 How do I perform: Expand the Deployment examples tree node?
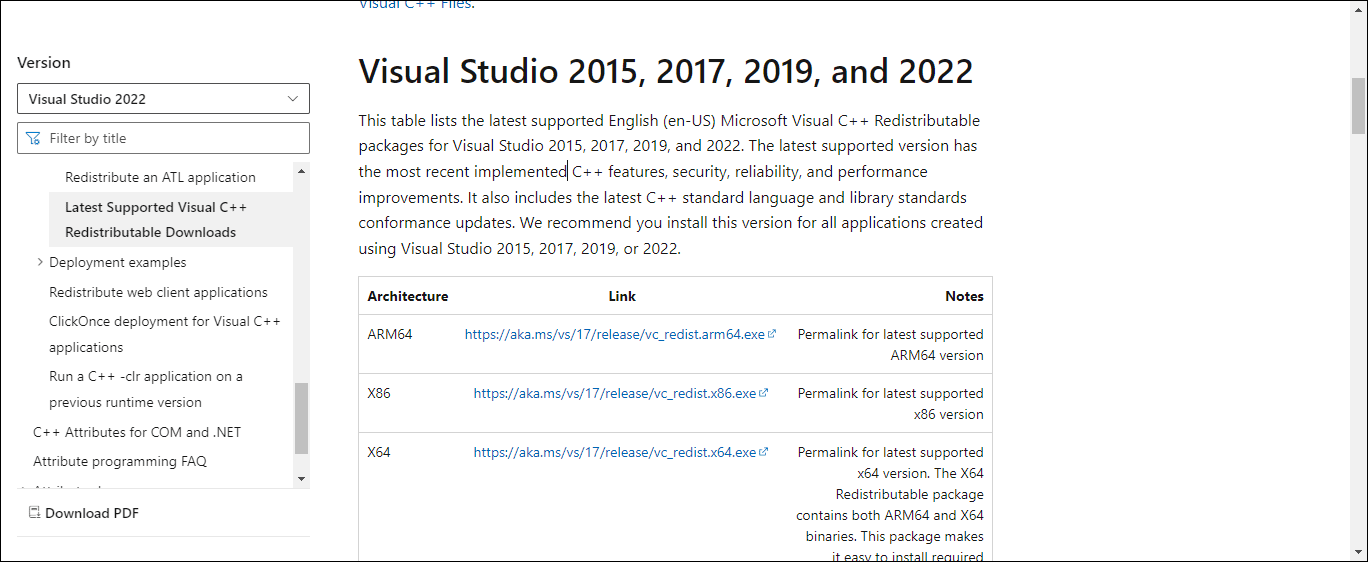[40, 262]
